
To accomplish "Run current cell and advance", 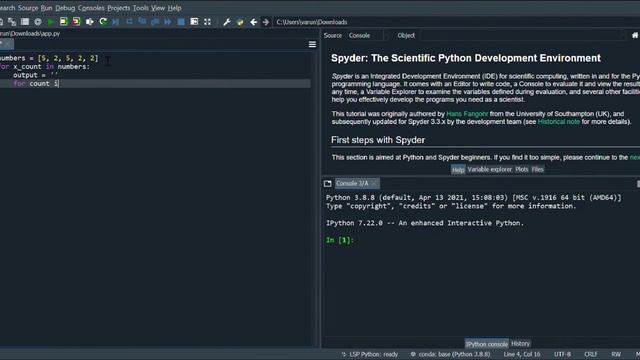I will pyautogui.click(x=76, y=22).
